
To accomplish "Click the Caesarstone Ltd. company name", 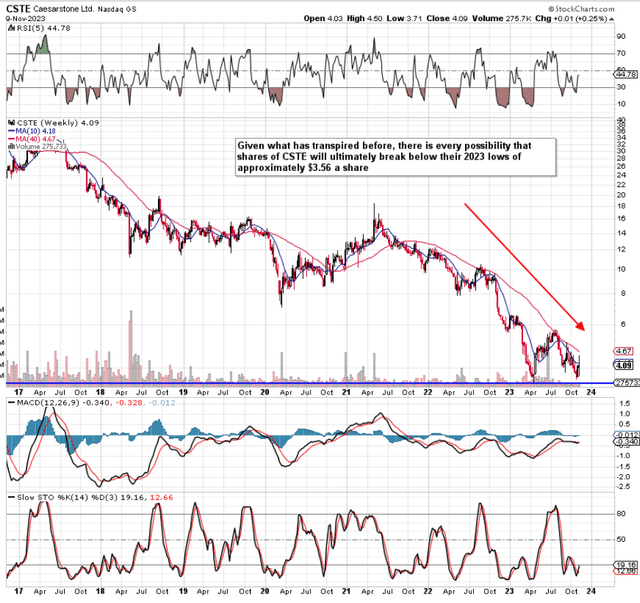I will [64, 9].
